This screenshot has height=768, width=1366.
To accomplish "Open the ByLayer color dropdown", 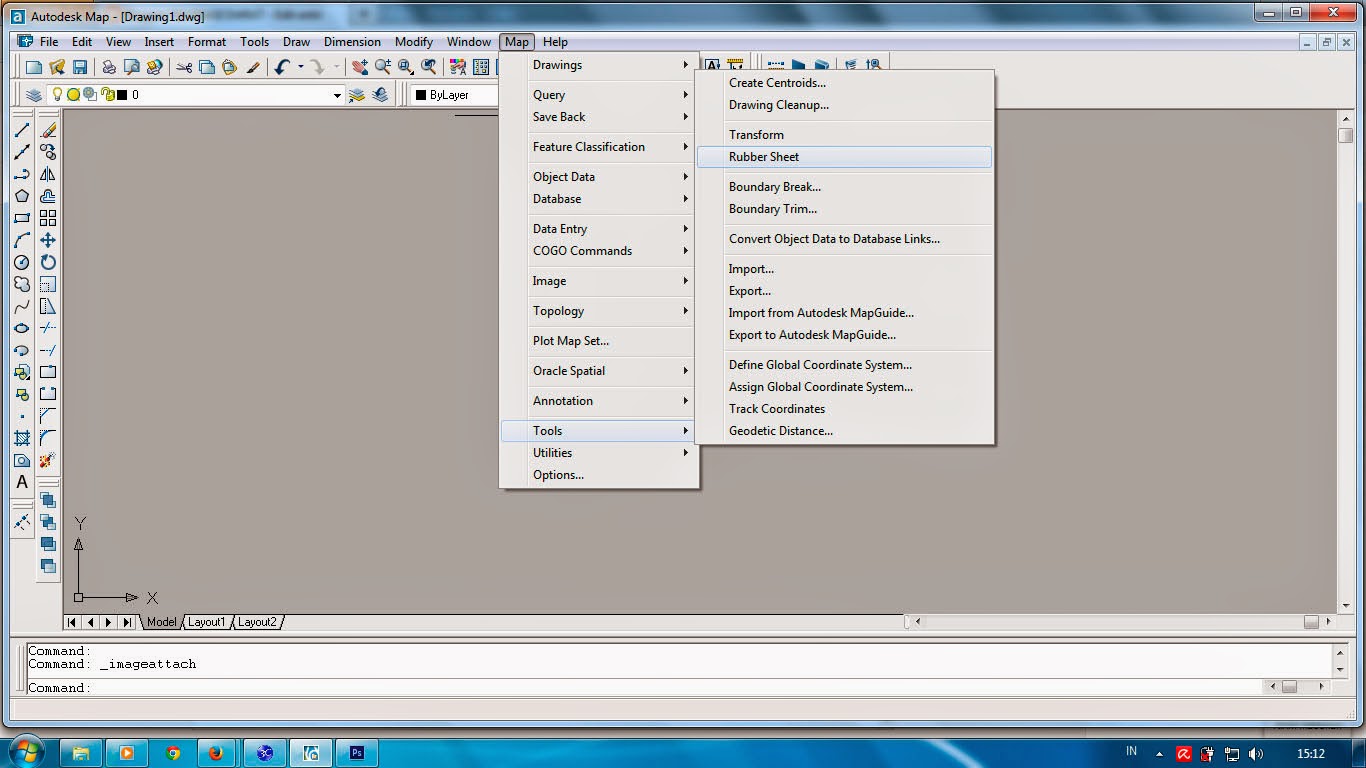I will tap(455, 94).
